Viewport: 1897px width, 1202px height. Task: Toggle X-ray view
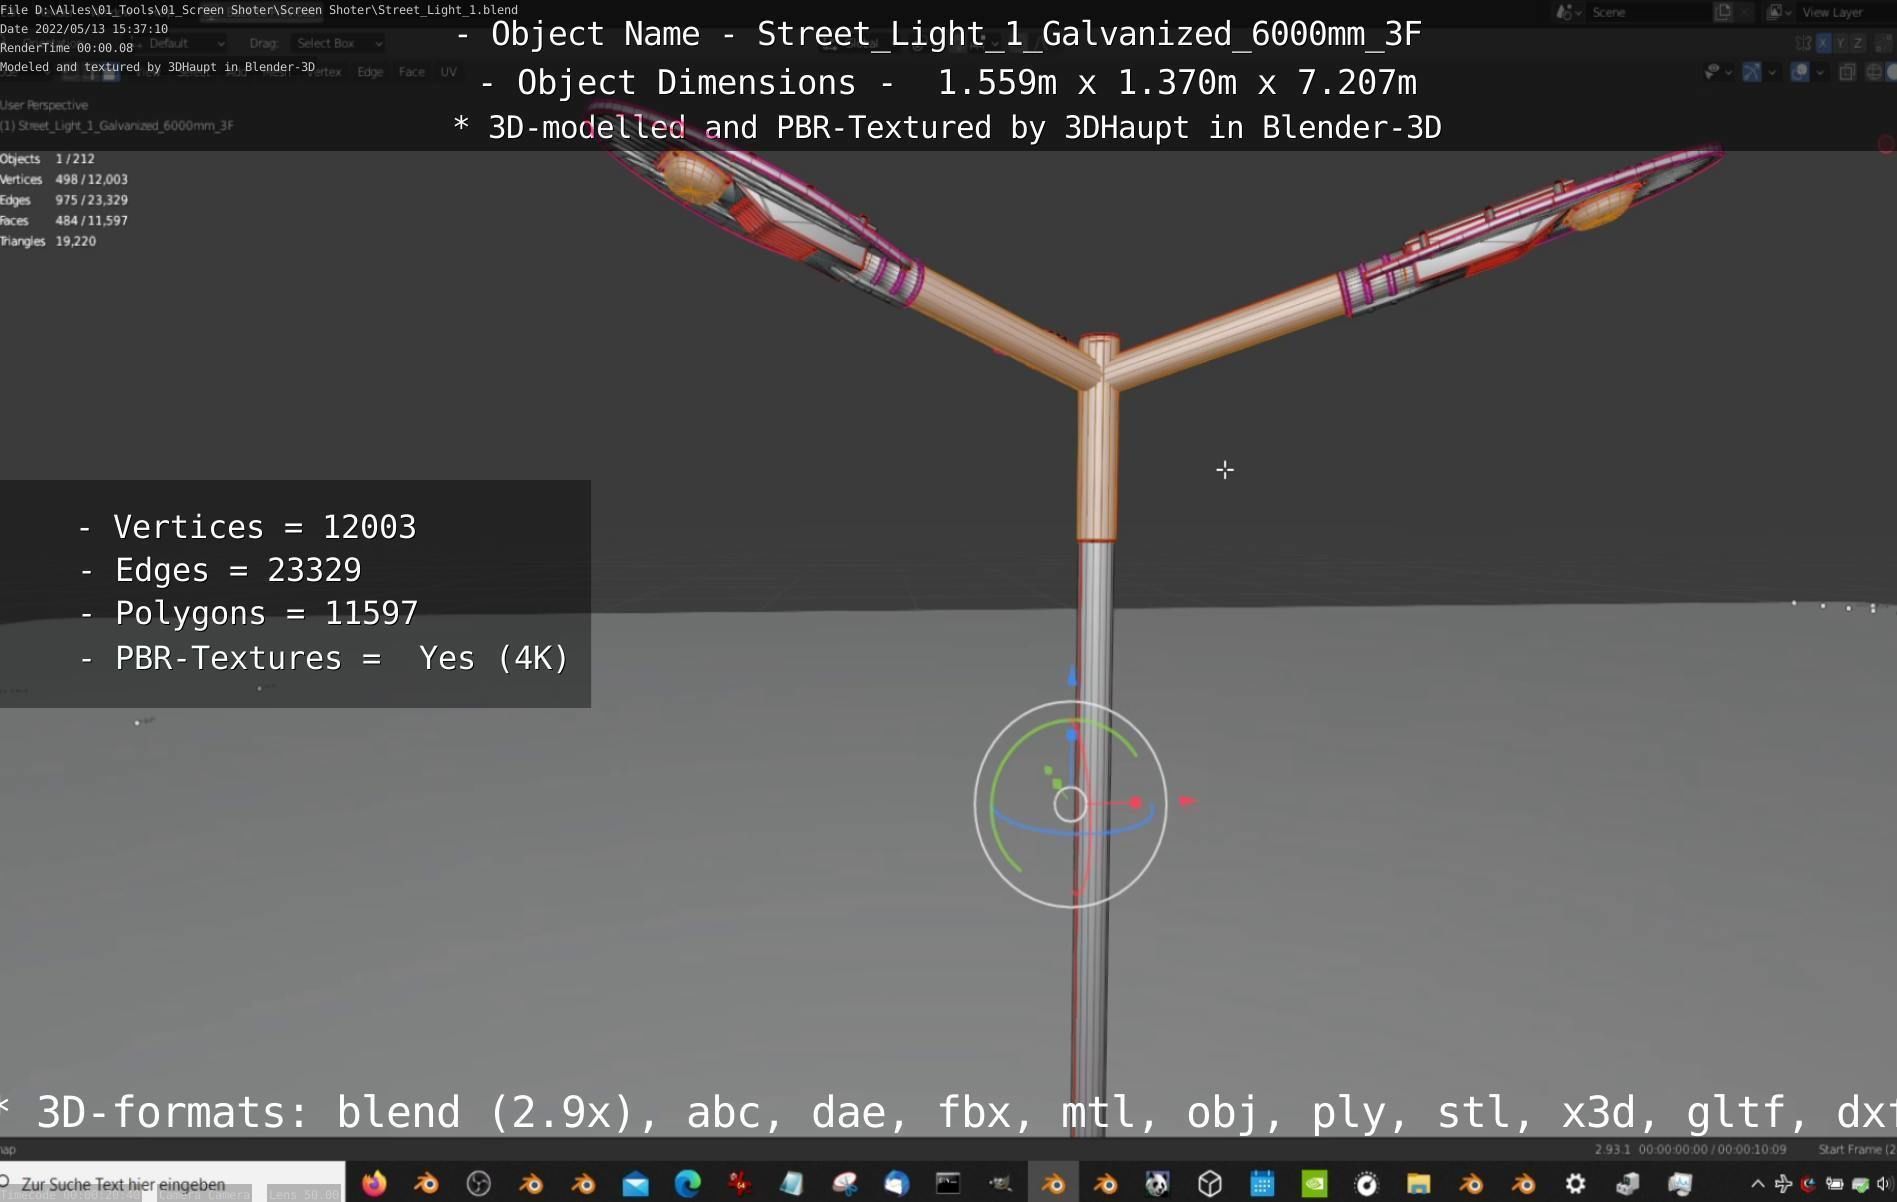click(1847, 72)
